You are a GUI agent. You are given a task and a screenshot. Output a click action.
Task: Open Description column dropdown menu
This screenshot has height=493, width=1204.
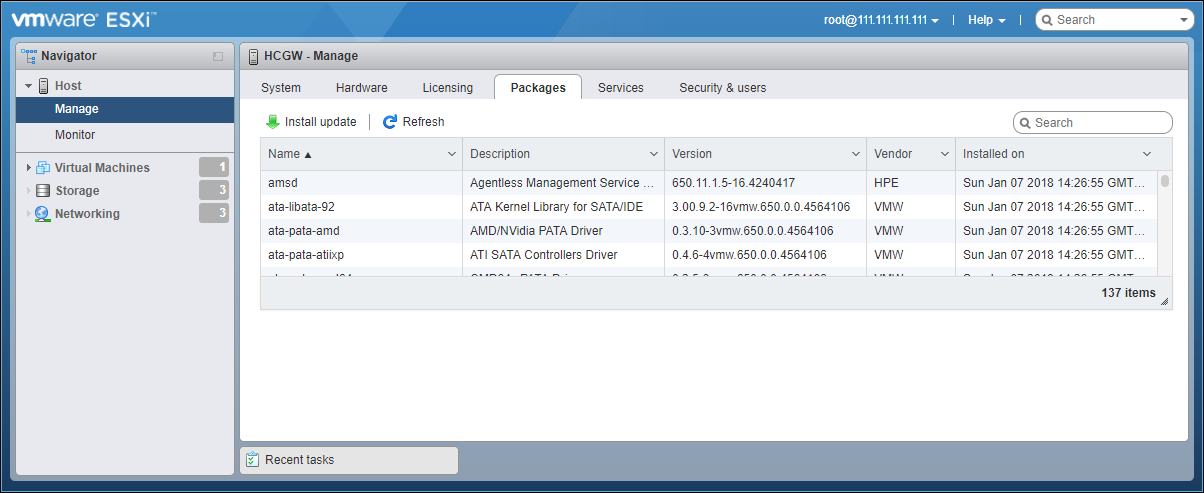click(653, 154)
